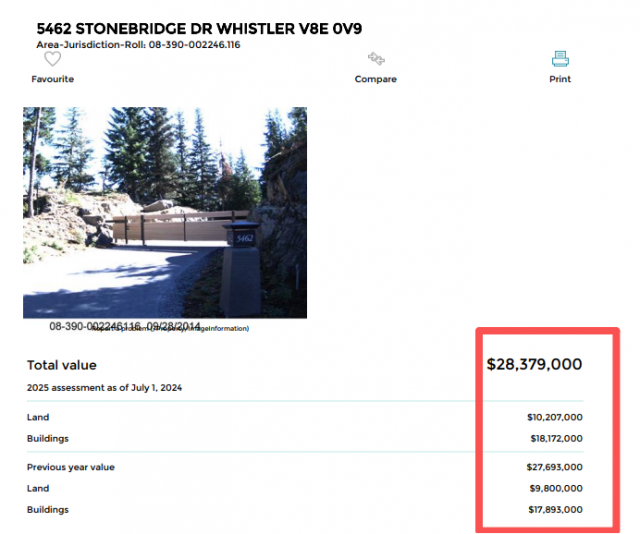Click the Print printer icon
The height and width of the screenshot is (534, 640).
560,59
